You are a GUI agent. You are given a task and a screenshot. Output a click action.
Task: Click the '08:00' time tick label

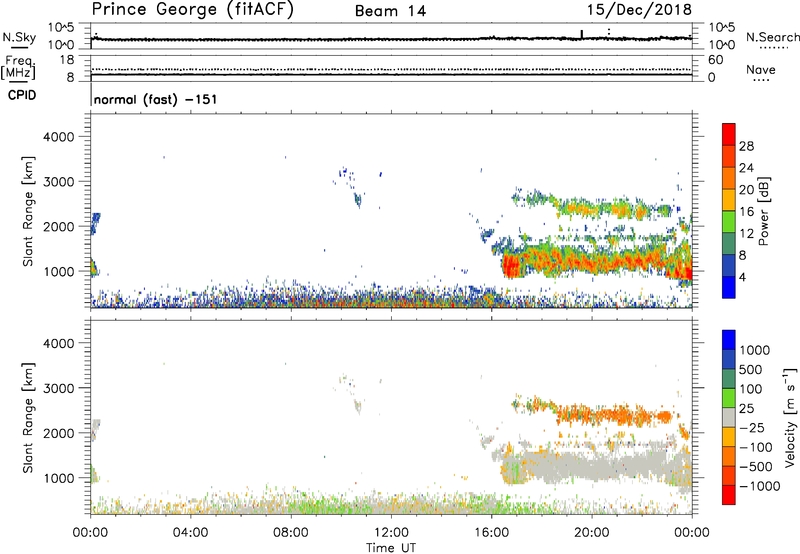click(x=291, y=533)
